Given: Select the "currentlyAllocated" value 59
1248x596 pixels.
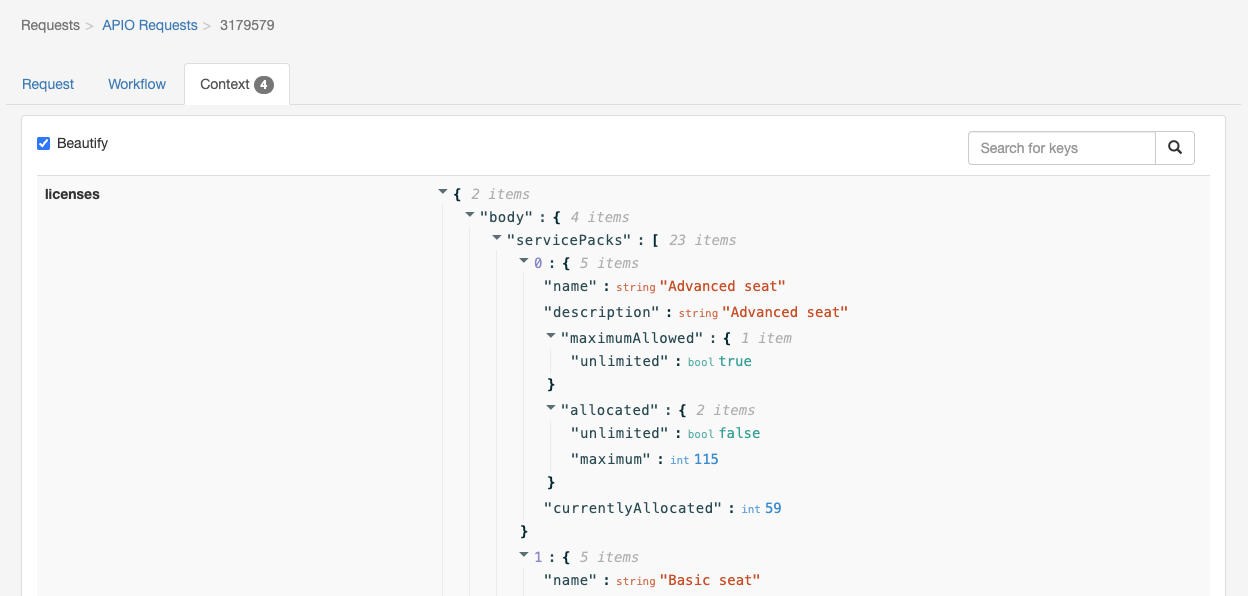Looking at the screenshot, I should pyautogui.click(x=773, y=508).
